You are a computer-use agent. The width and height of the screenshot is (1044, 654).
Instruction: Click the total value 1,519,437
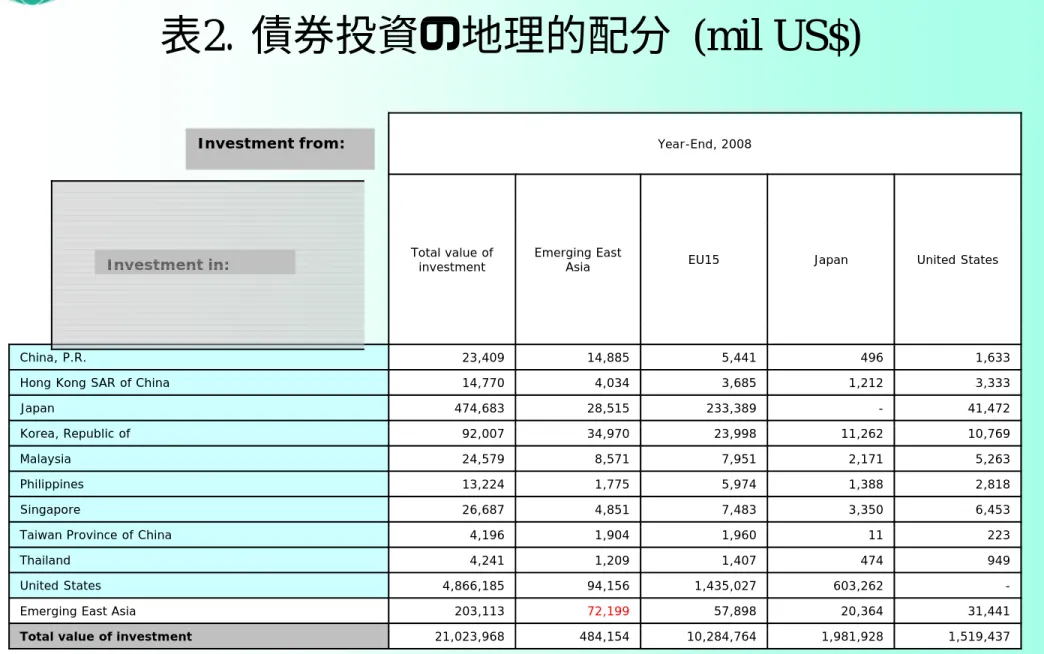click(x=979, y=636)
